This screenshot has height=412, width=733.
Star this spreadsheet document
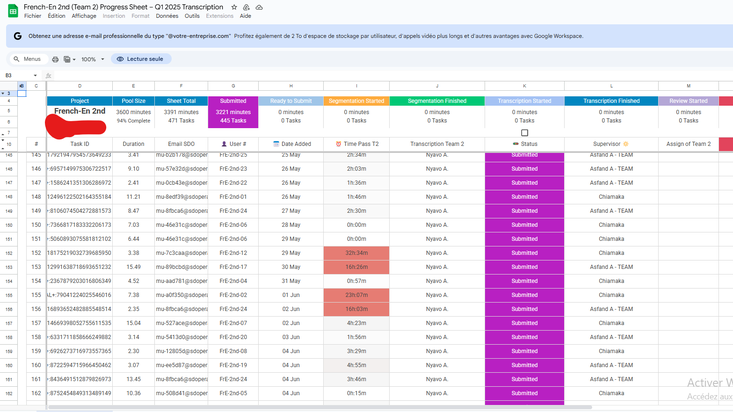tap(234, 7)
